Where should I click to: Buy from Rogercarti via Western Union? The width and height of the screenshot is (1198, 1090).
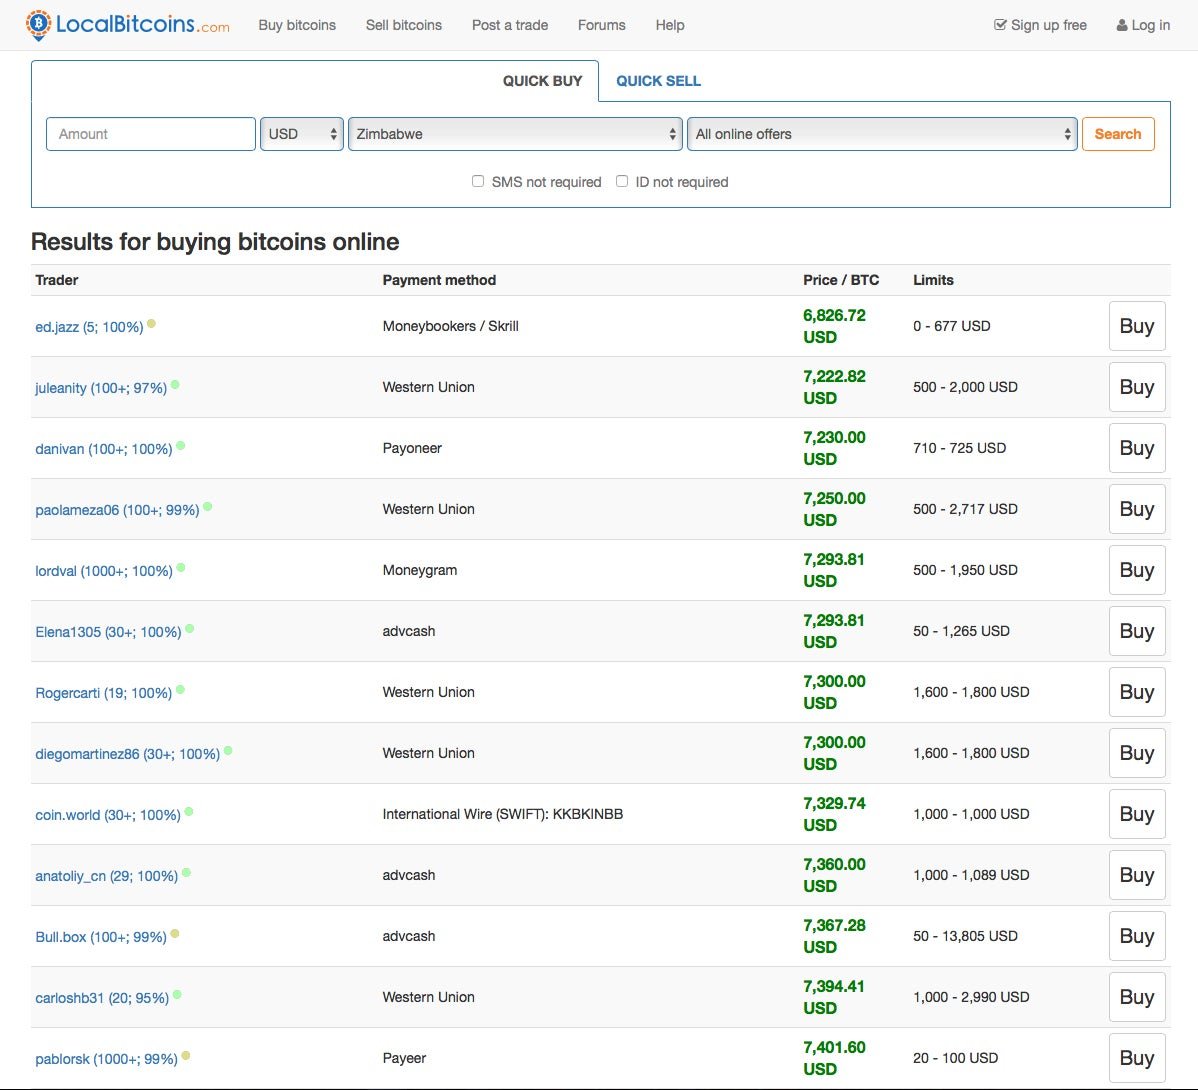click(1137, 692)
